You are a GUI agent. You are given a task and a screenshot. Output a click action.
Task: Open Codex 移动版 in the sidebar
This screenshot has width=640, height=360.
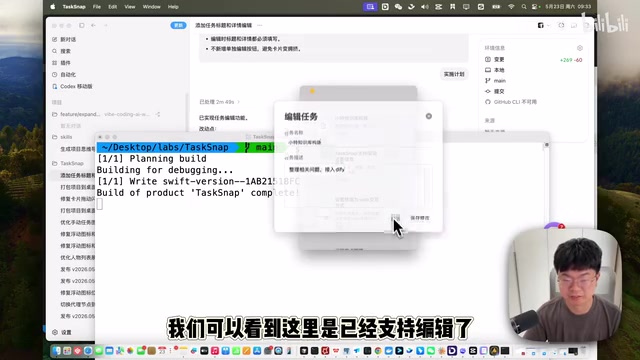pos(72,87)
